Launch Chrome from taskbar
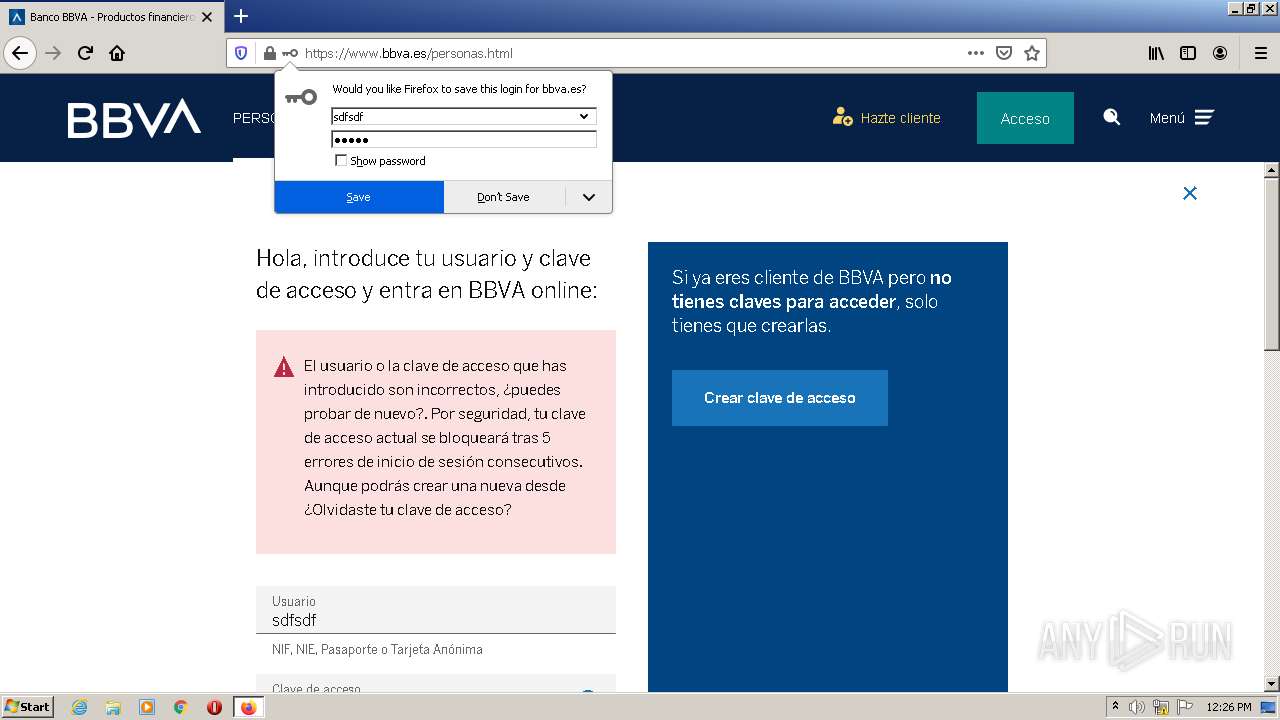Image resolution: width=1280 pixels, height=720 pixels. click(181, 707)
